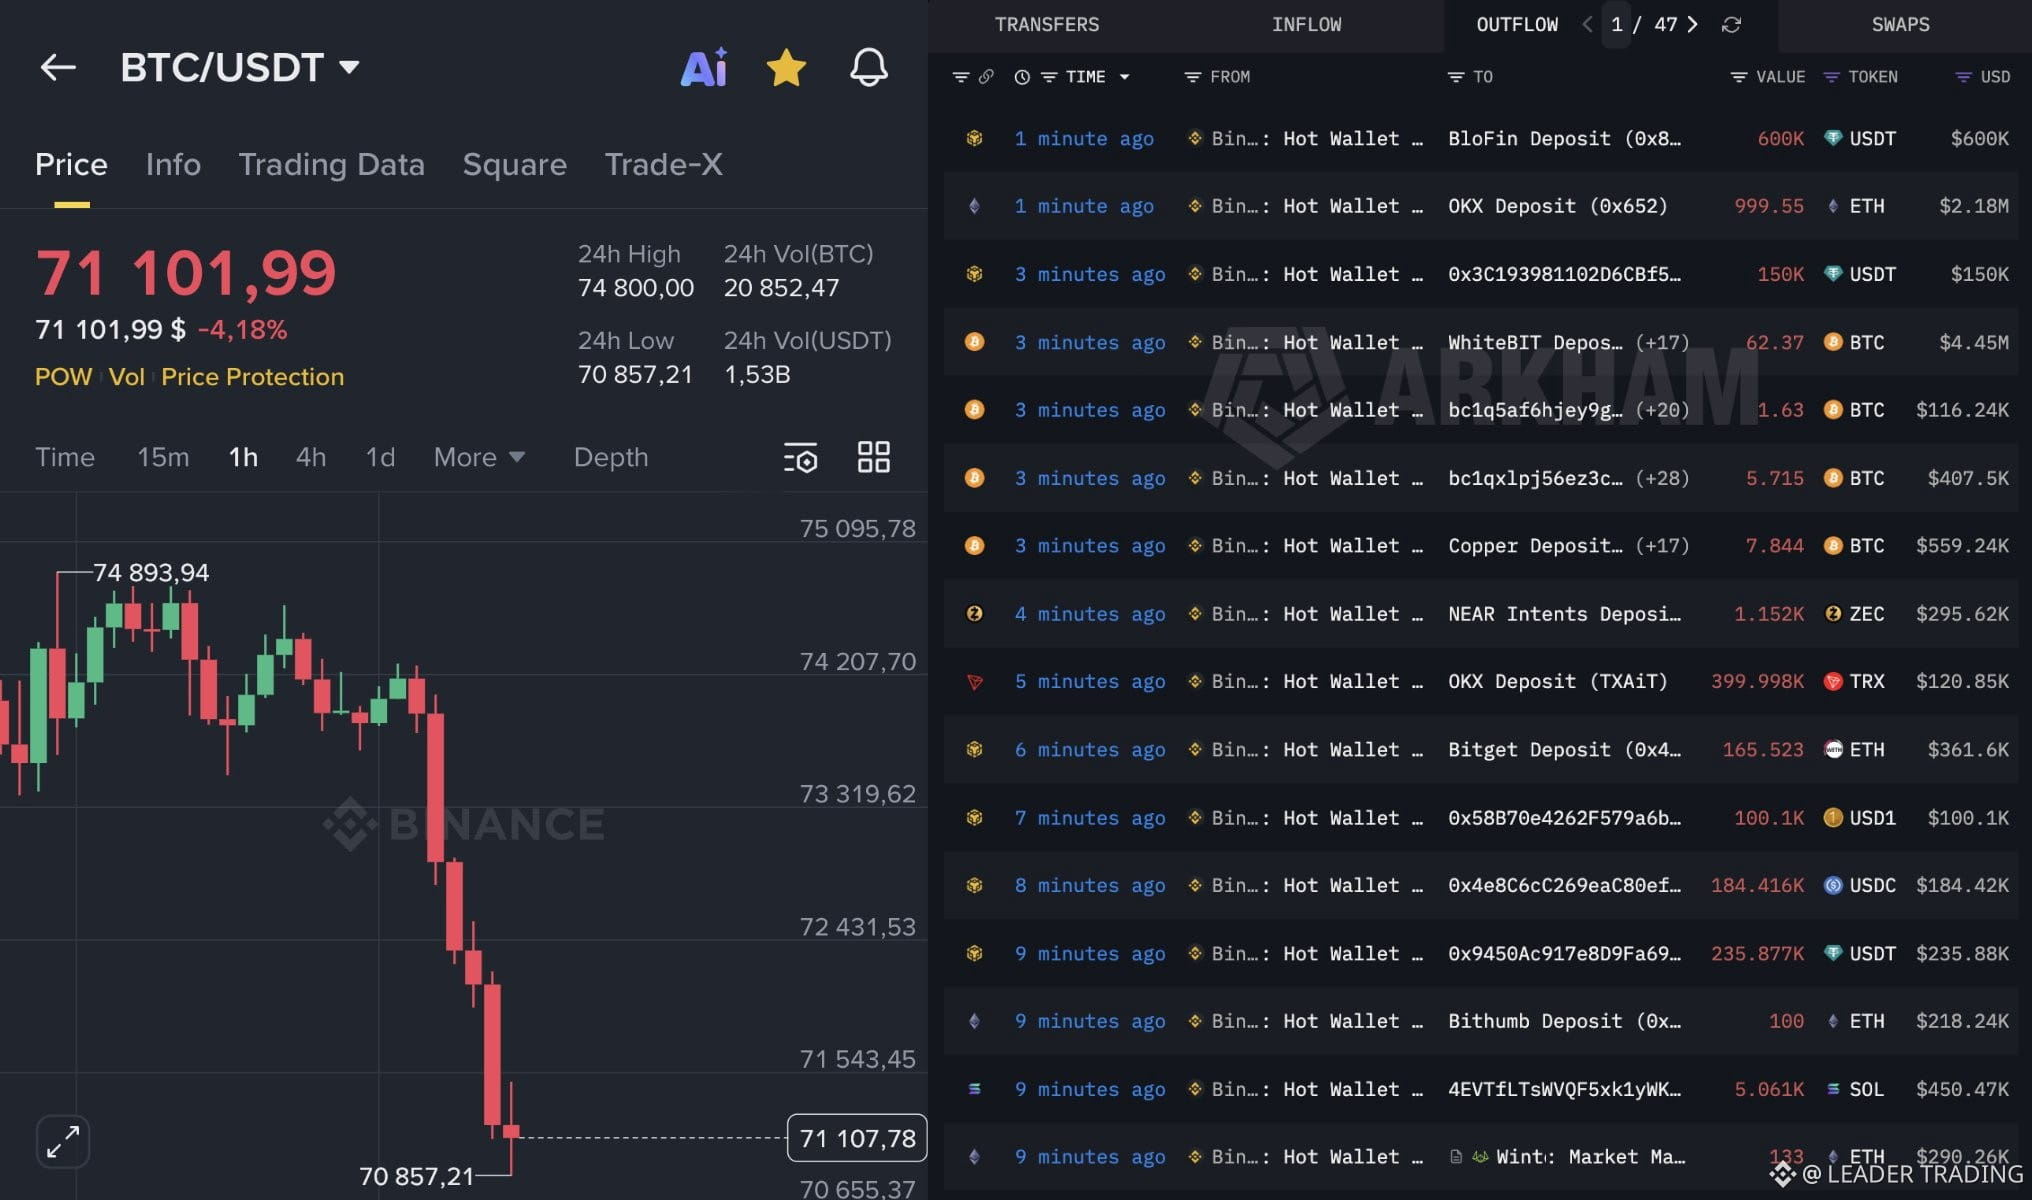
Task: Go to the previous transfers page
Action: pos(1587,25)
